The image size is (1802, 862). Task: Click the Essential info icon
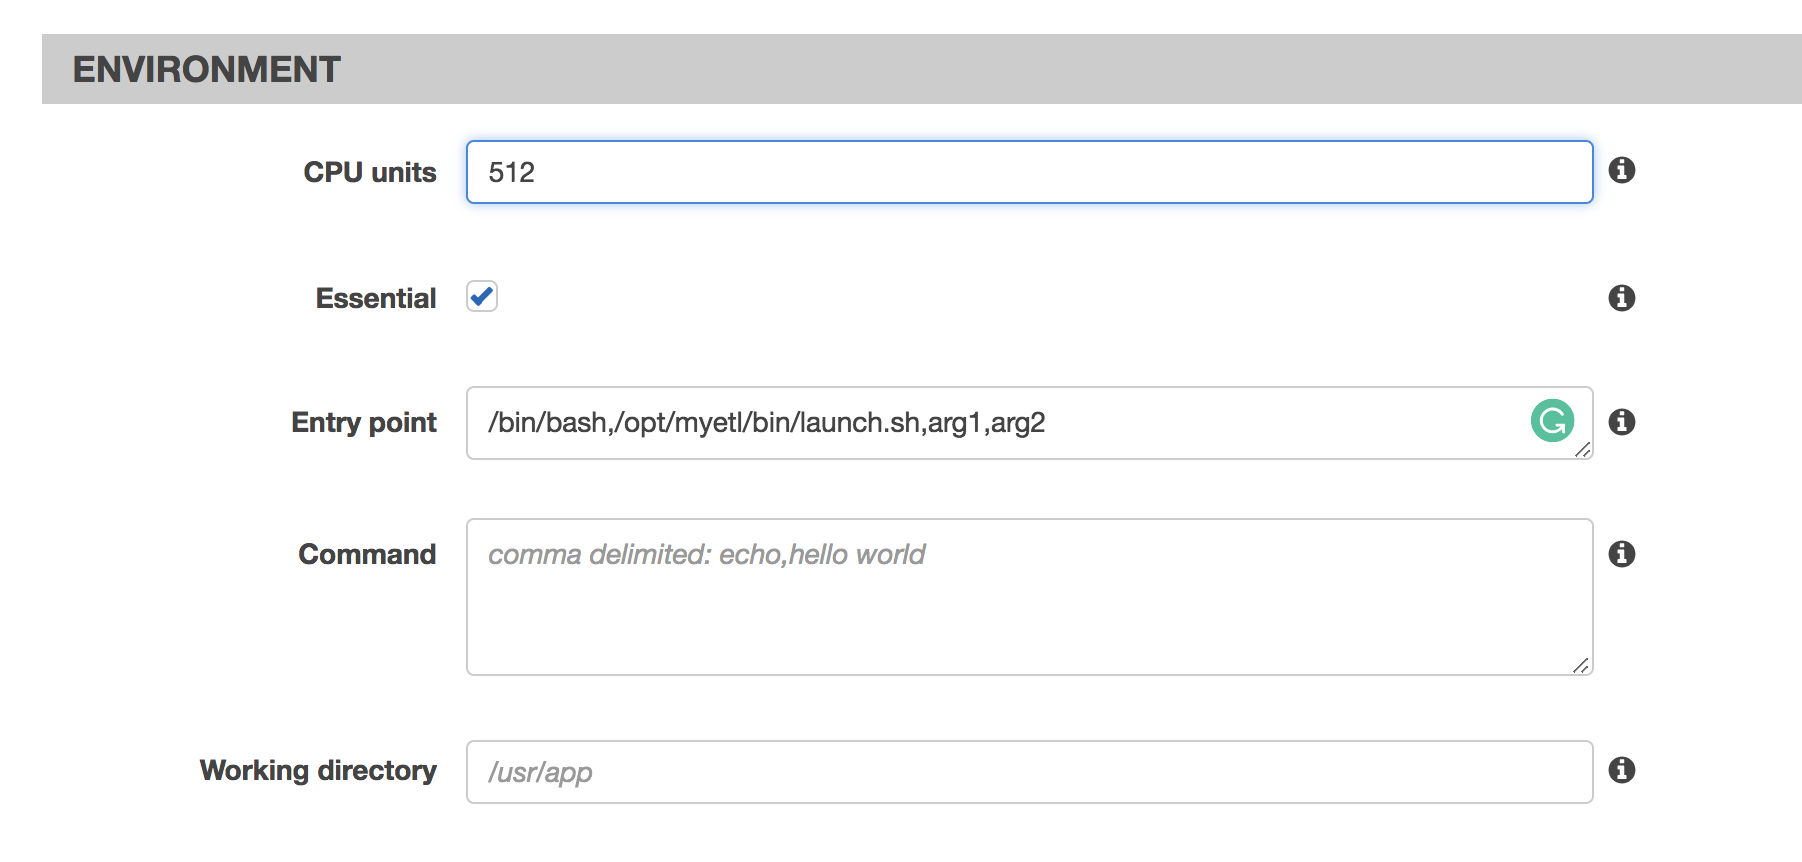pos(1621,298)
